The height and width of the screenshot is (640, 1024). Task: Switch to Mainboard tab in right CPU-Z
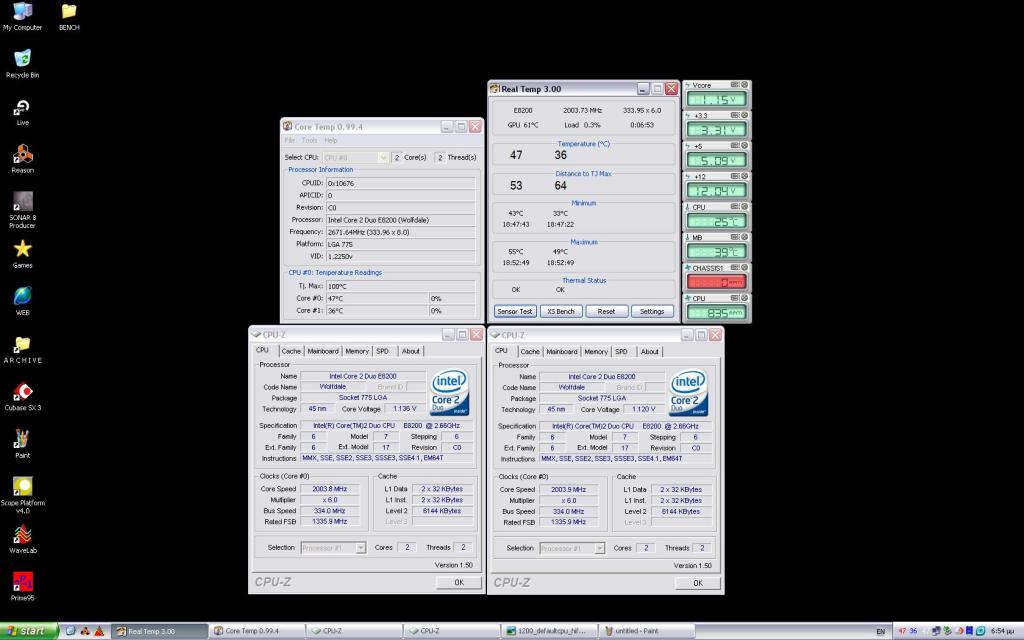(562, 352)
